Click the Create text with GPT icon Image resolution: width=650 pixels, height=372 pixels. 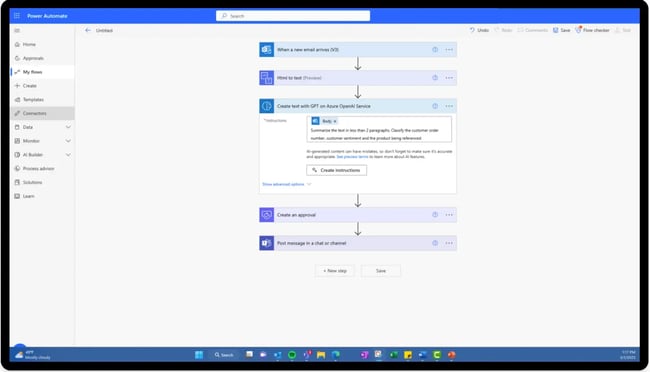pyautogui.click(x=267, y=106)
